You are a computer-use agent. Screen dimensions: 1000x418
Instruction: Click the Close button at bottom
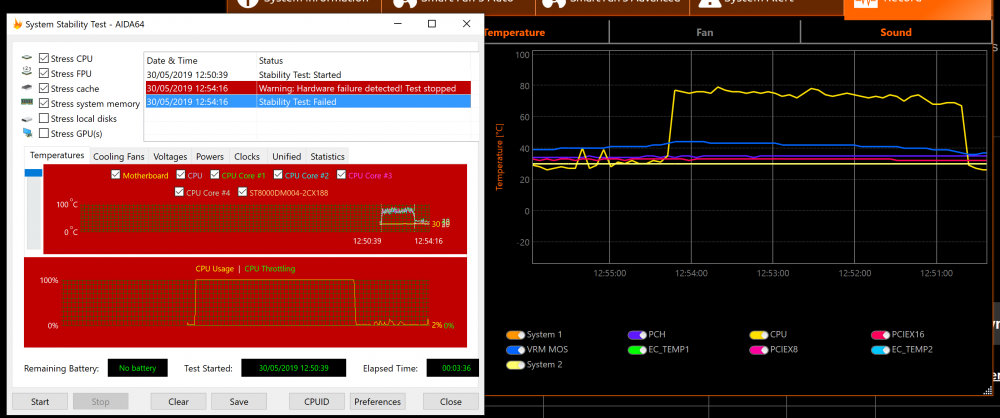(x=451, y=401)
